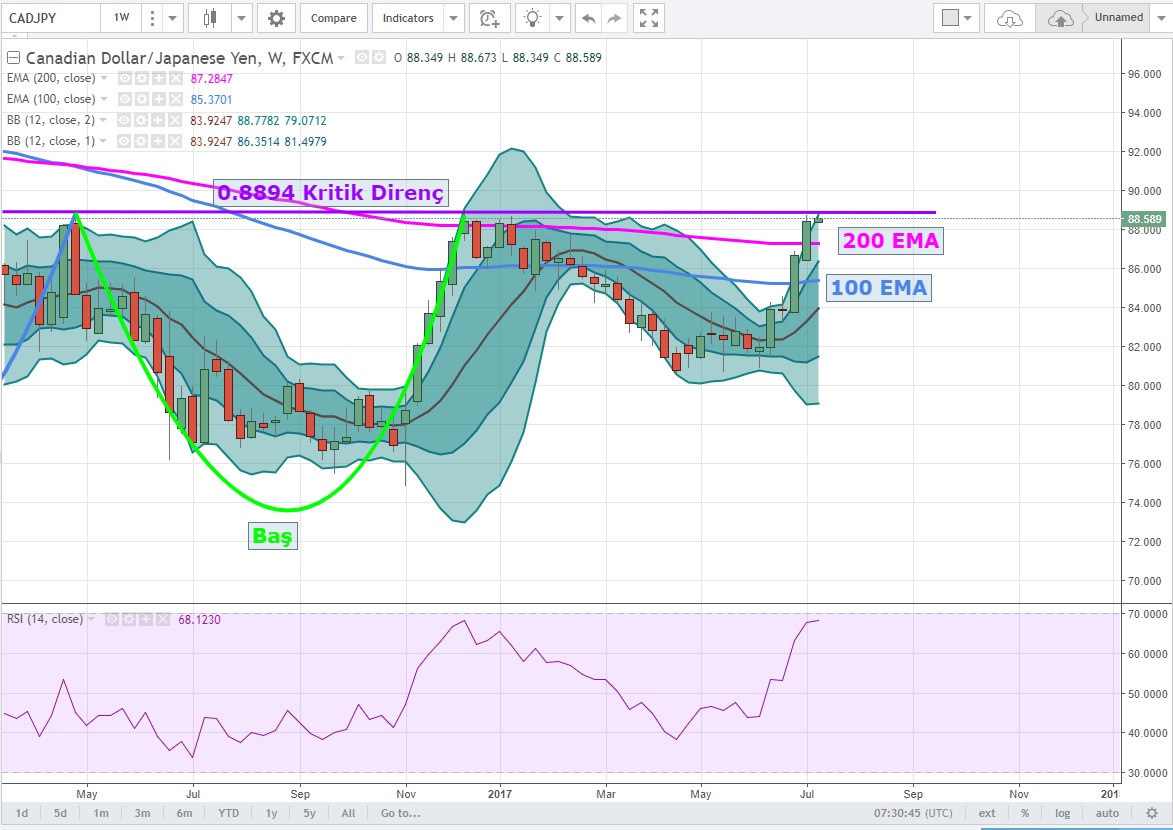
Task: Toggle the log scale option
Action: (x=1060, y=813)
